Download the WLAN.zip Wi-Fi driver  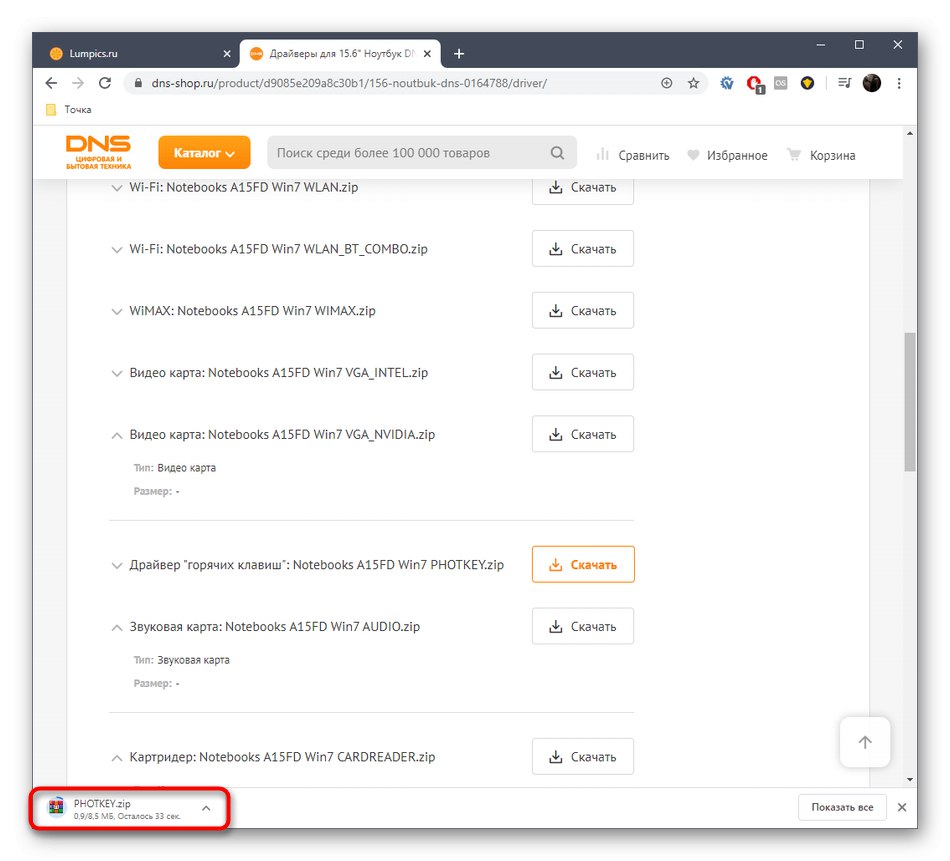(x=583, y=189)
